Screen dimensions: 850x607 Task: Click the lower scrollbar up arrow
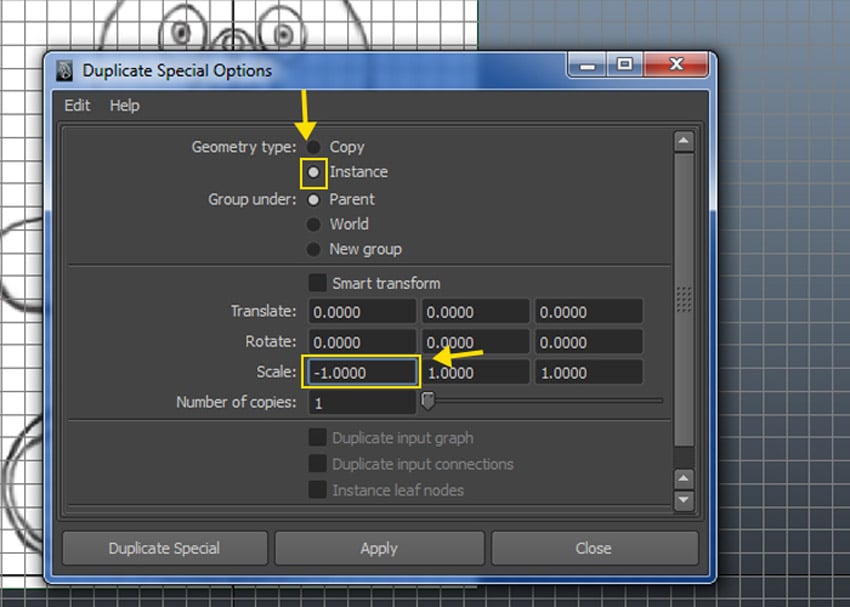point(684,479)
